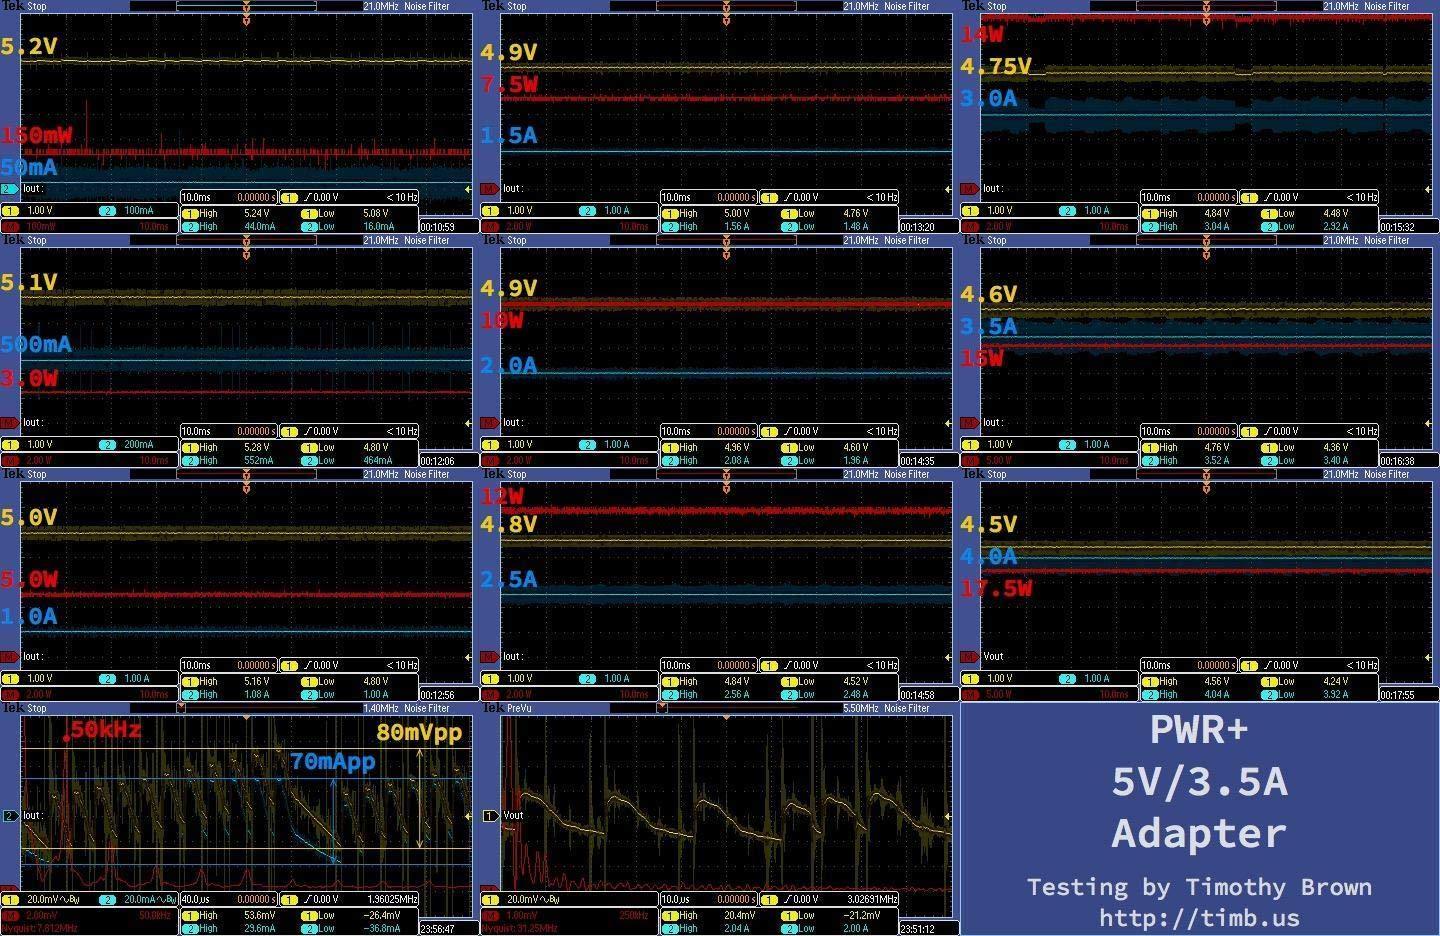1440x936 pixels.
Task: Click the blue '2.0A' annotation
Action: tap(509, 366)
